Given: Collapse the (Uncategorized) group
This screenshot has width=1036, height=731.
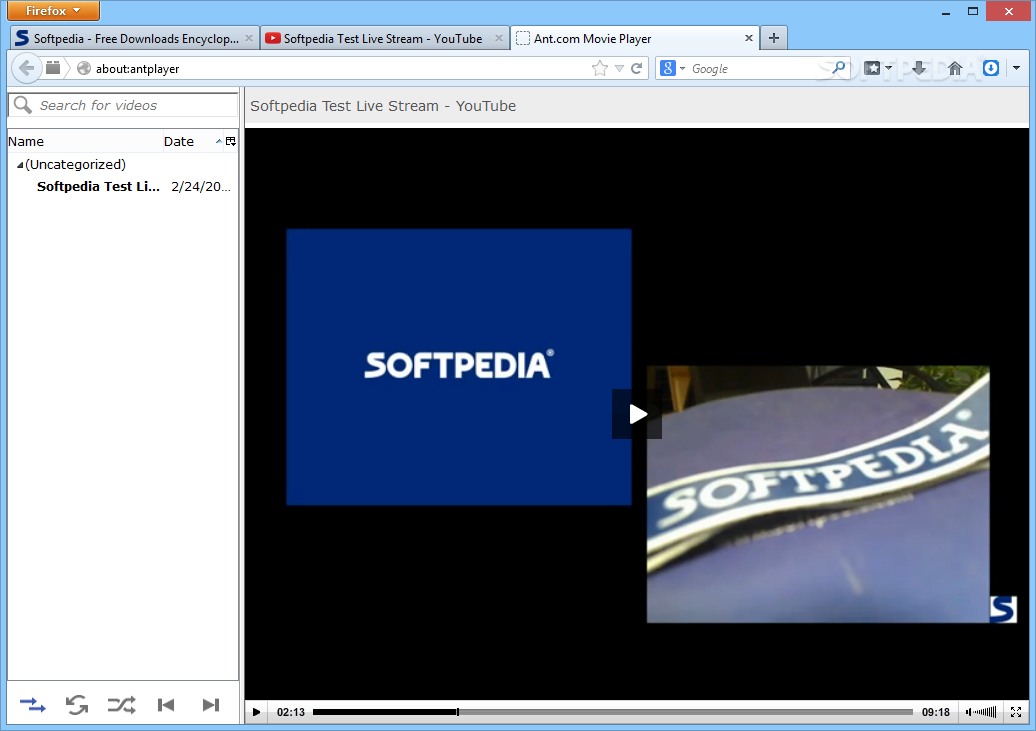Looking at the screenshot, I should [x=20, y=165].
